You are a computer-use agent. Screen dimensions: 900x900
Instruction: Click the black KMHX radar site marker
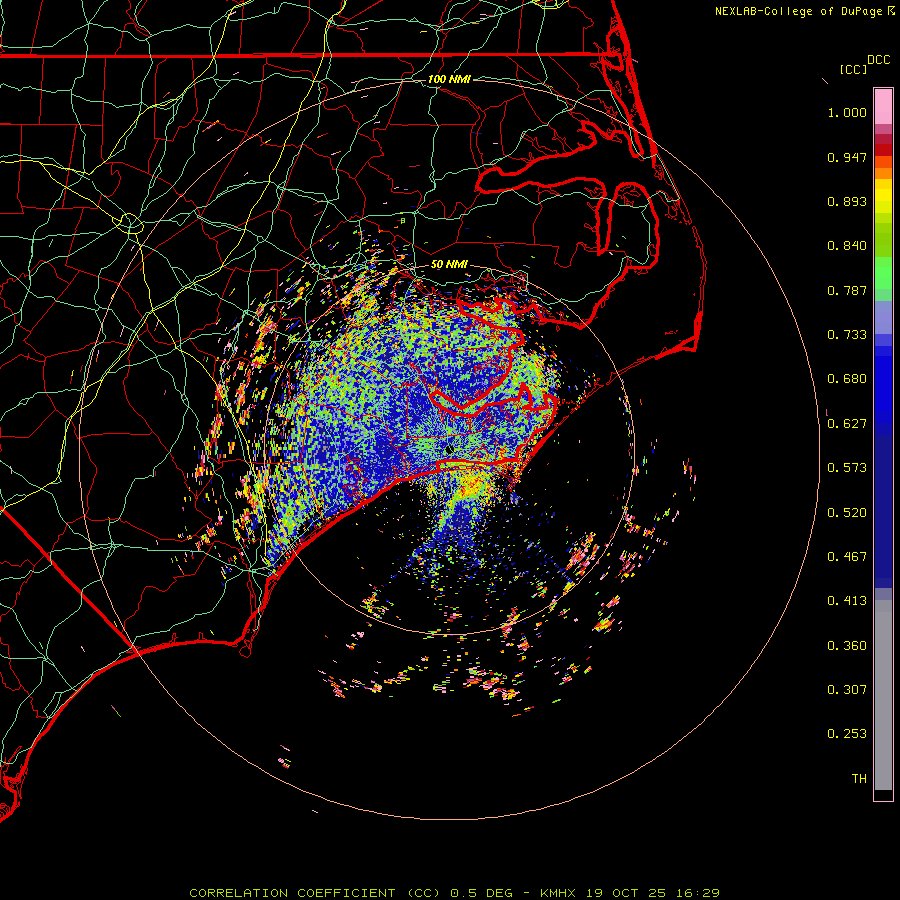(x=449, y=449)
